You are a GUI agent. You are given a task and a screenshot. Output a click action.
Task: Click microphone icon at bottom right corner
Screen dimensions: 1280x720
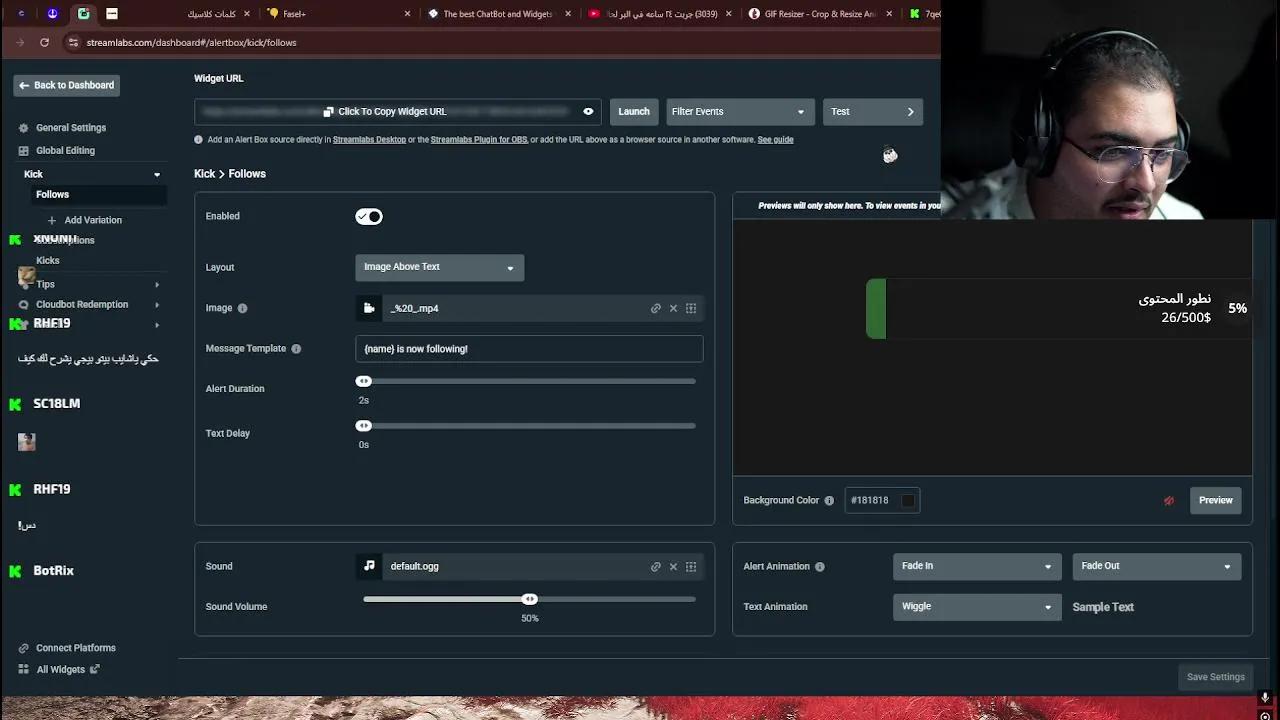coord(1265,698)
